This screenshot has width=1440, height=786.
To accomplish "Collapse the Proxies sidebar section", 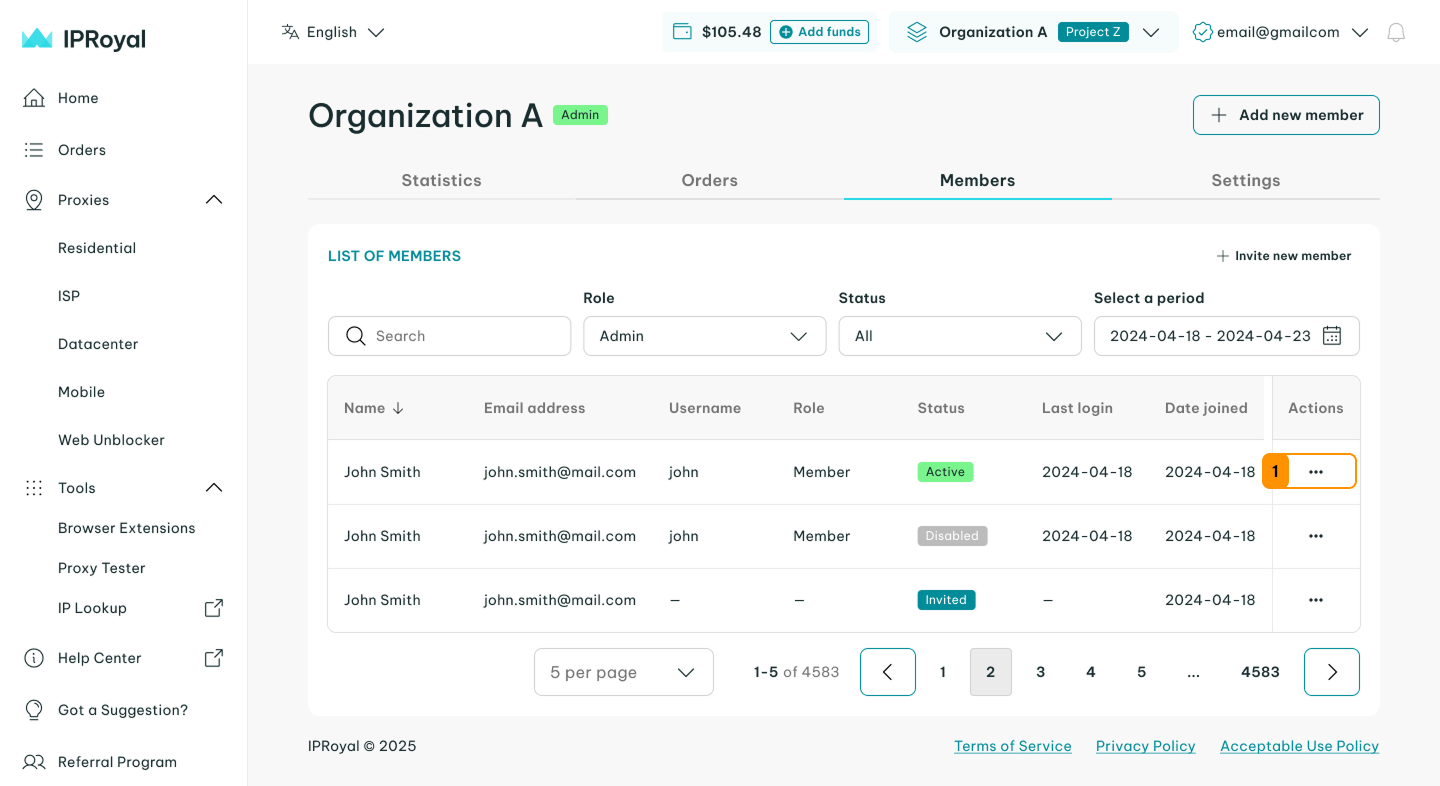I will 213,200.
